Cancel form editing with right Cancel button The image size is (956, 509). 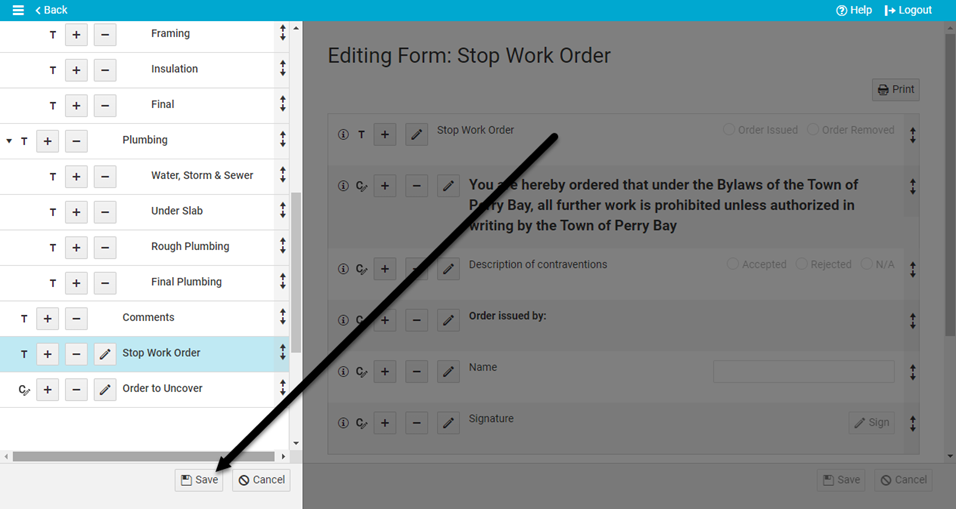pos(904,480)
